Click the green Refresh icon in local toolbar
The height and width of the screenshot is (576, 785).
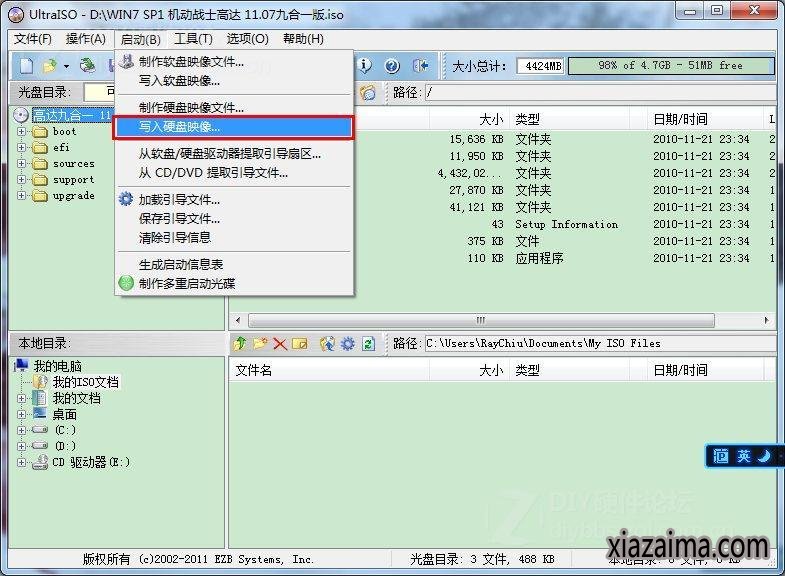point(368,344)
